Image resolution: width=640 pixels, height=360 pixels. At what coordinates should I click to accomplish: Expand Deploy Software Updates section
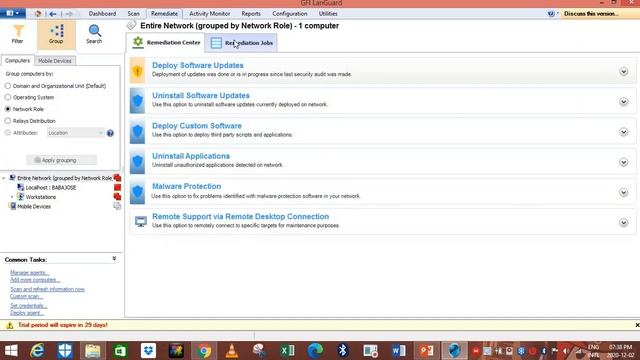623,72
